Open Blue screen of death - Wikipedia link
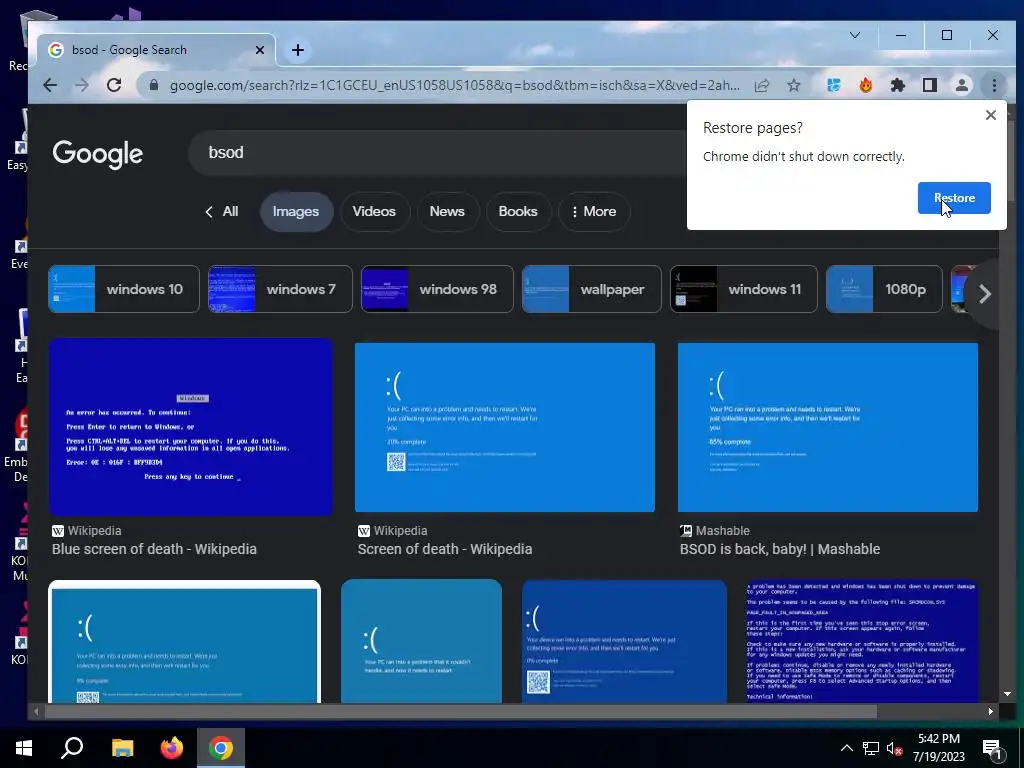Screen dimensions: 1024x768 tap(154, 549)
